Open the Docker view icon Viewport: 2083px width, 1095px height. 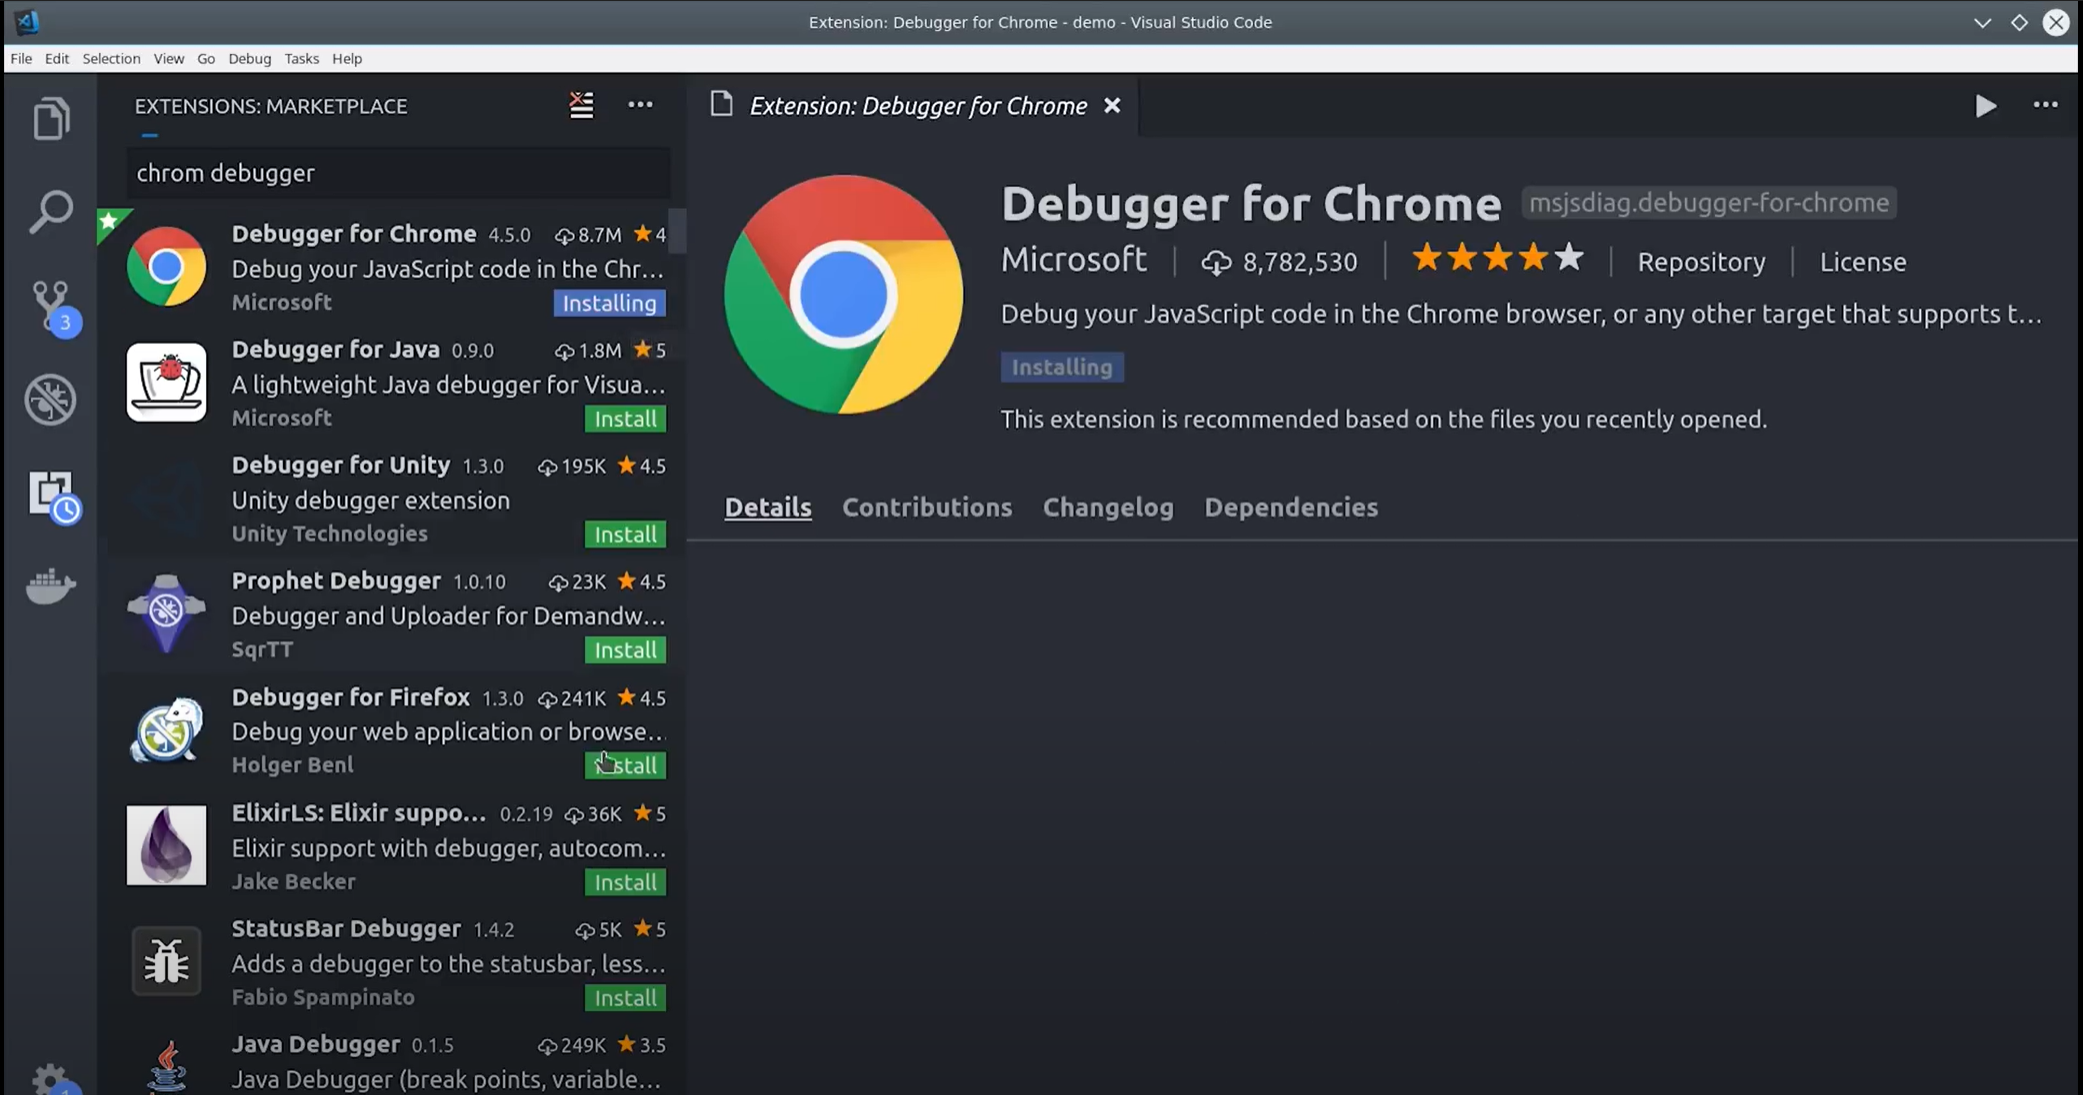51,586
